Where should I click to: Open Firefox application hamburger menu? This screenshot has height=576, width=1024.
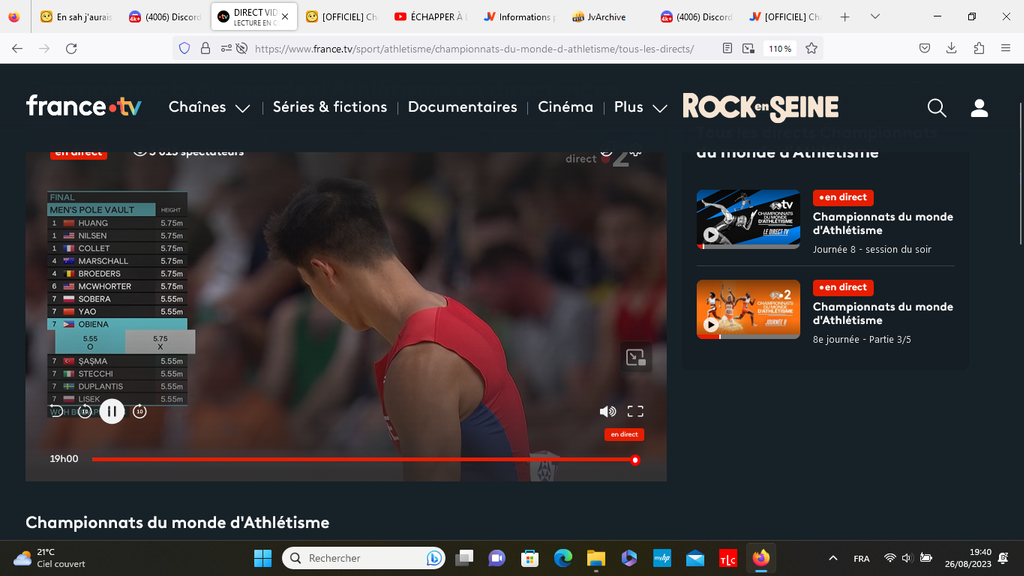[1006, 48]
